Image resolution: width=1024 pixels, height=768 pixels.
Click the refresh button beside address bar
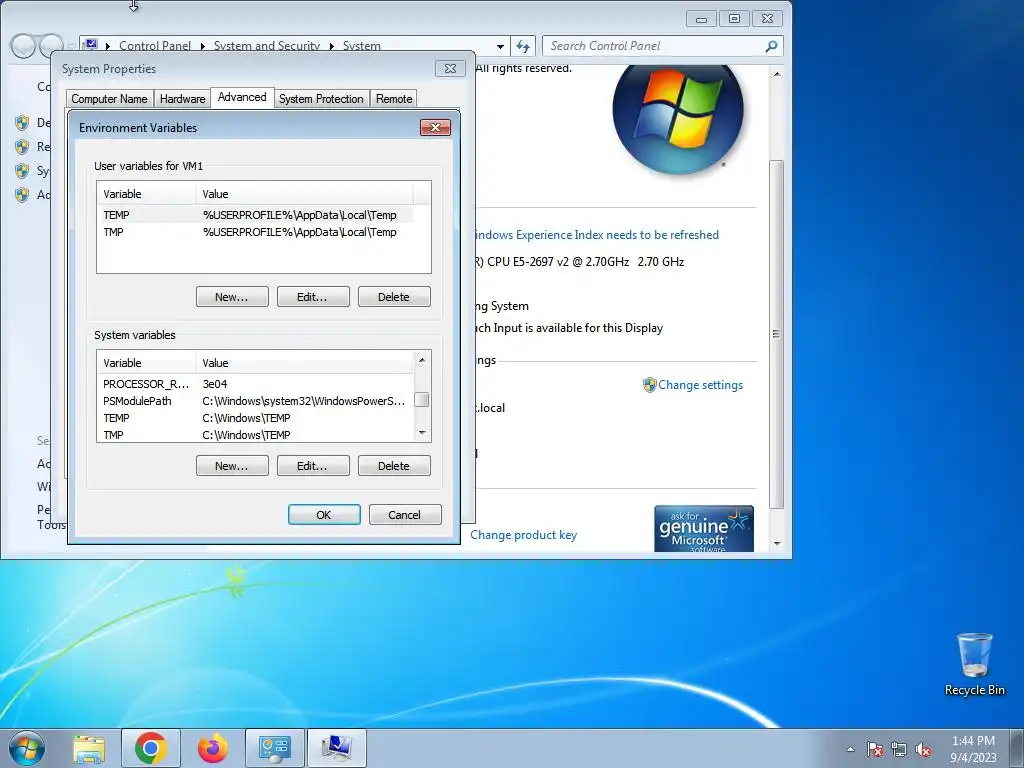tap(522, 46)
